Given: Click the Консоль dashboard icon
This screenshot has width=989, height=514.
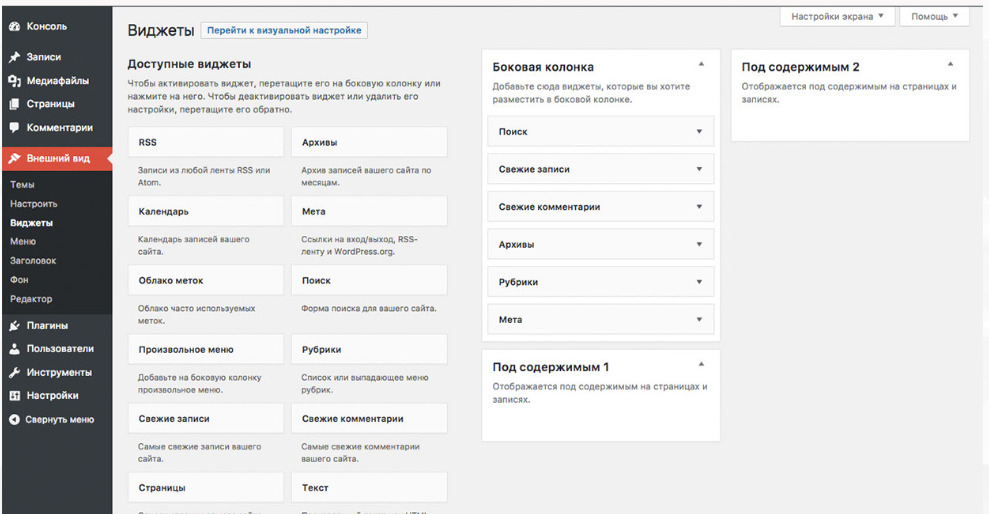Looking at the screenshot, I should click(x=15, y=26).
